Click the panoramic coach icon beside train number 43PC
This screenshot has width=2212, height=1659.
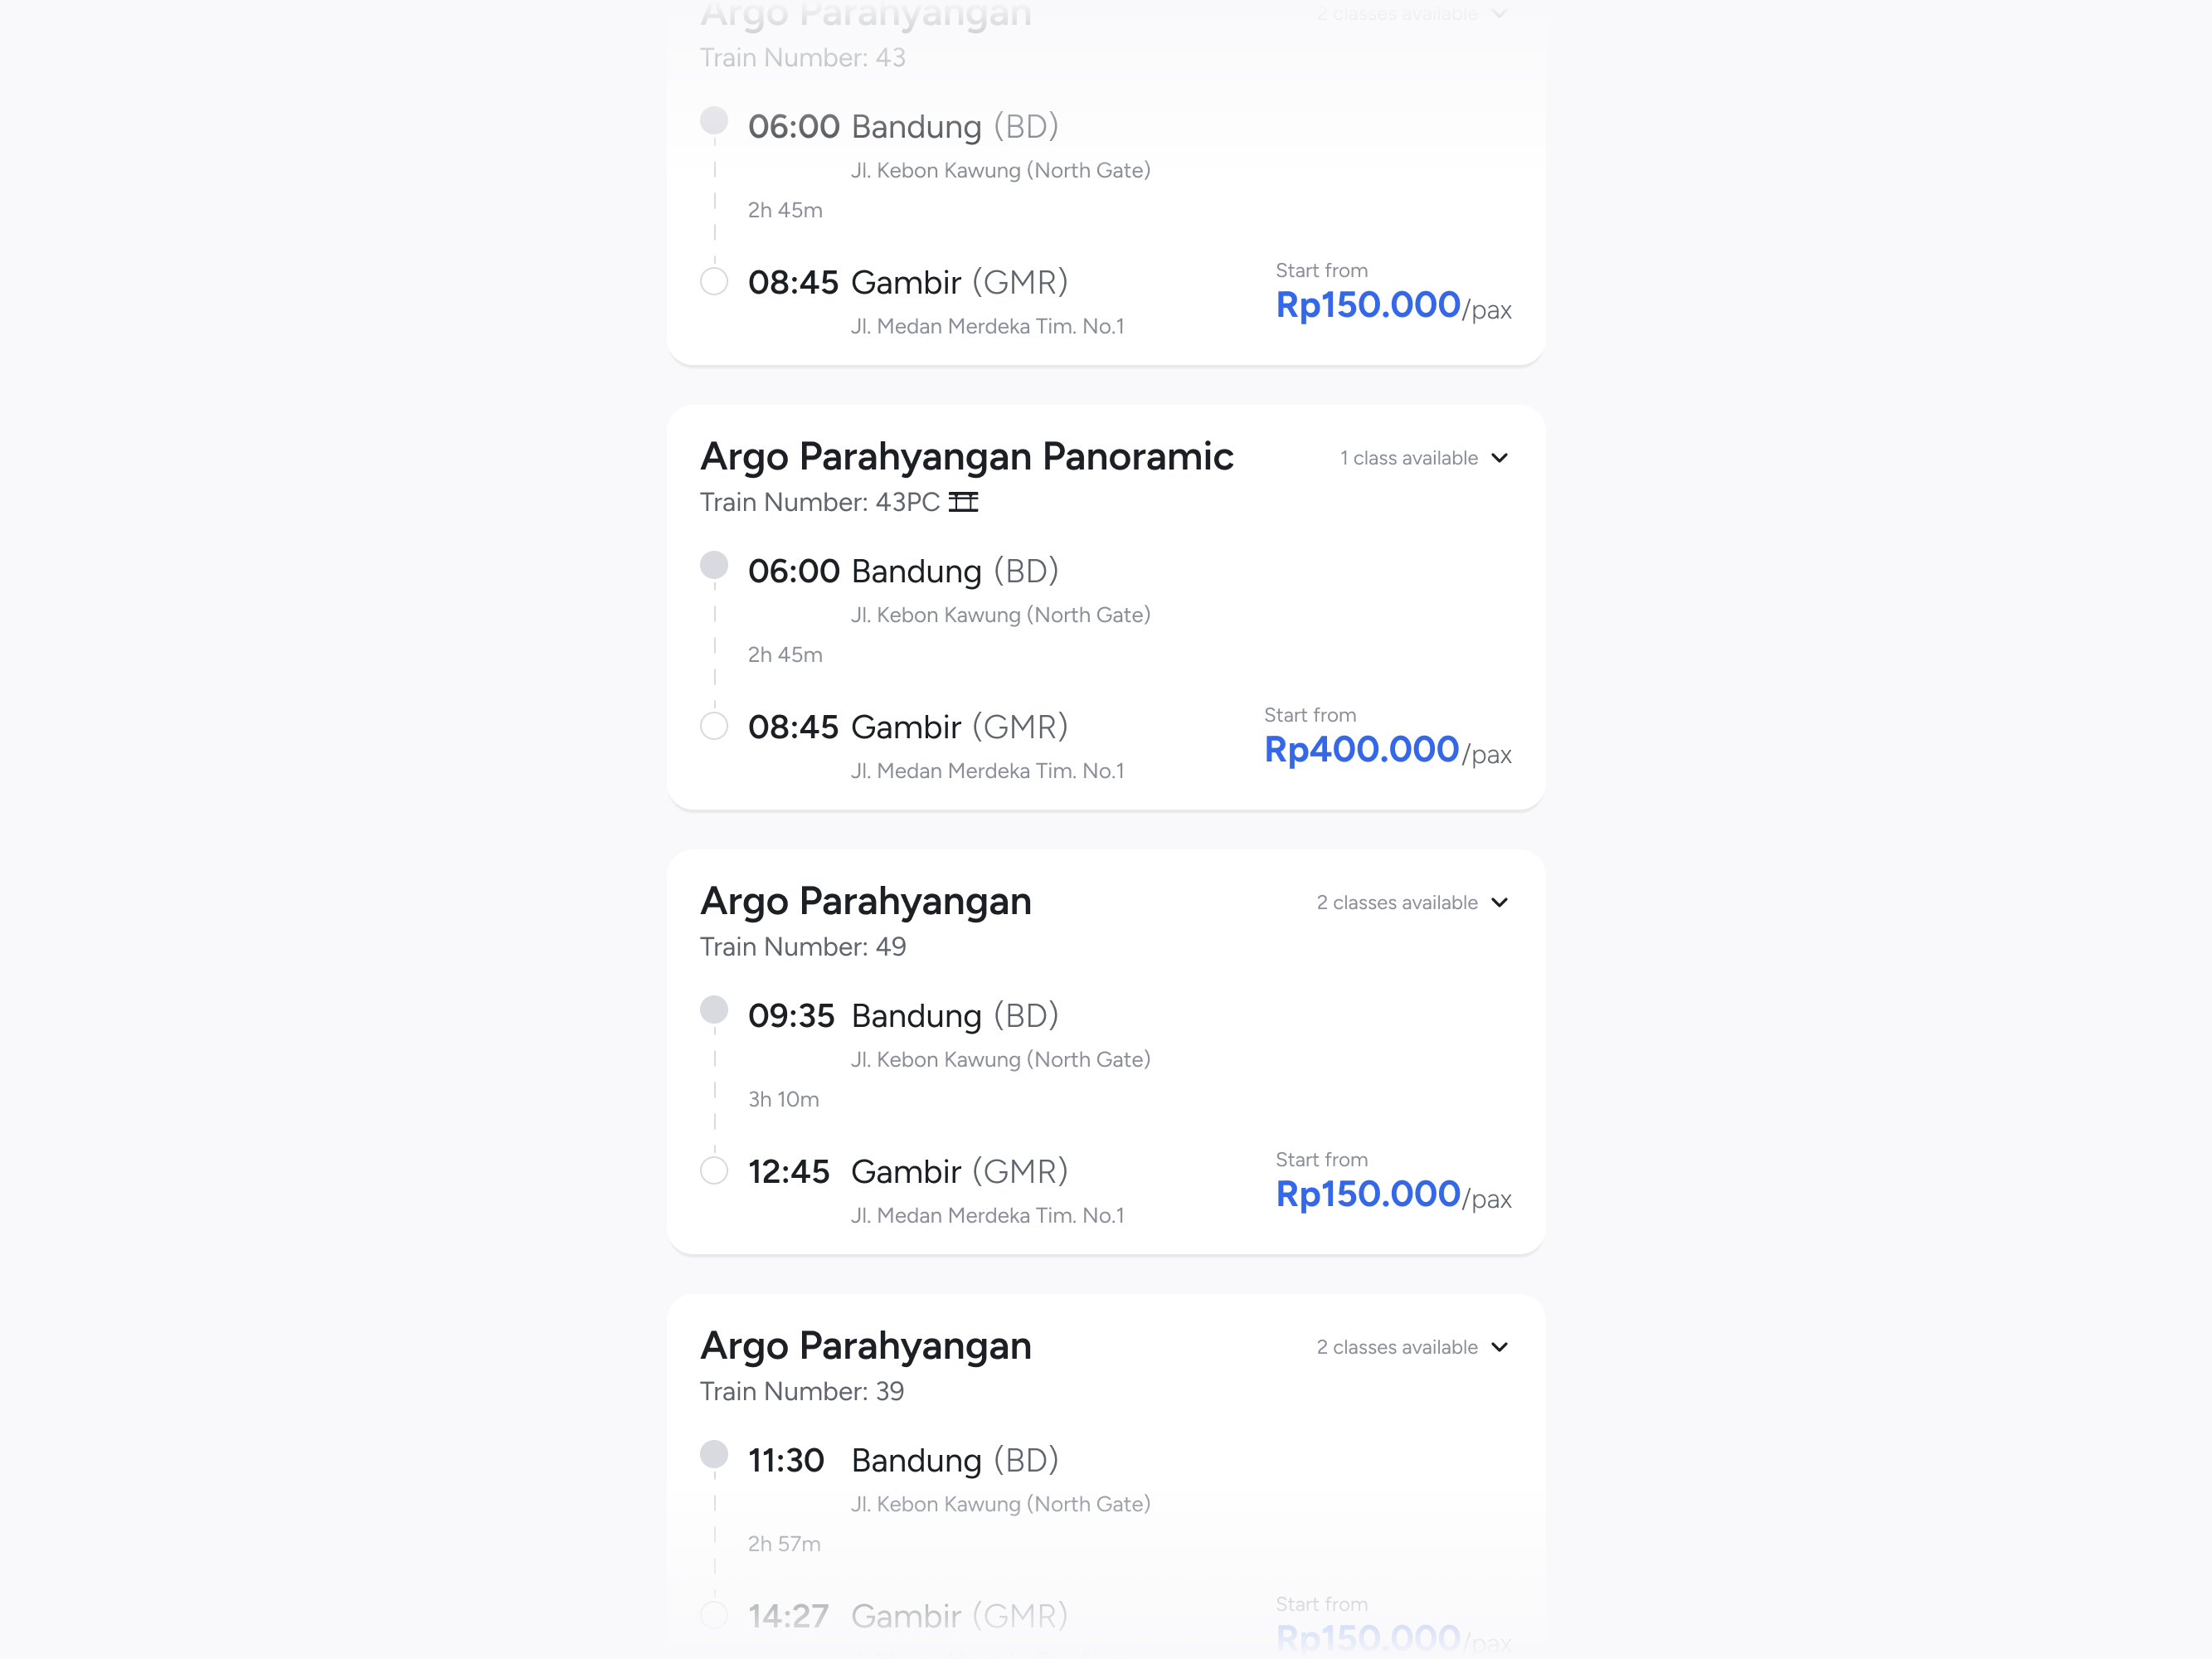tap(964, 503)
